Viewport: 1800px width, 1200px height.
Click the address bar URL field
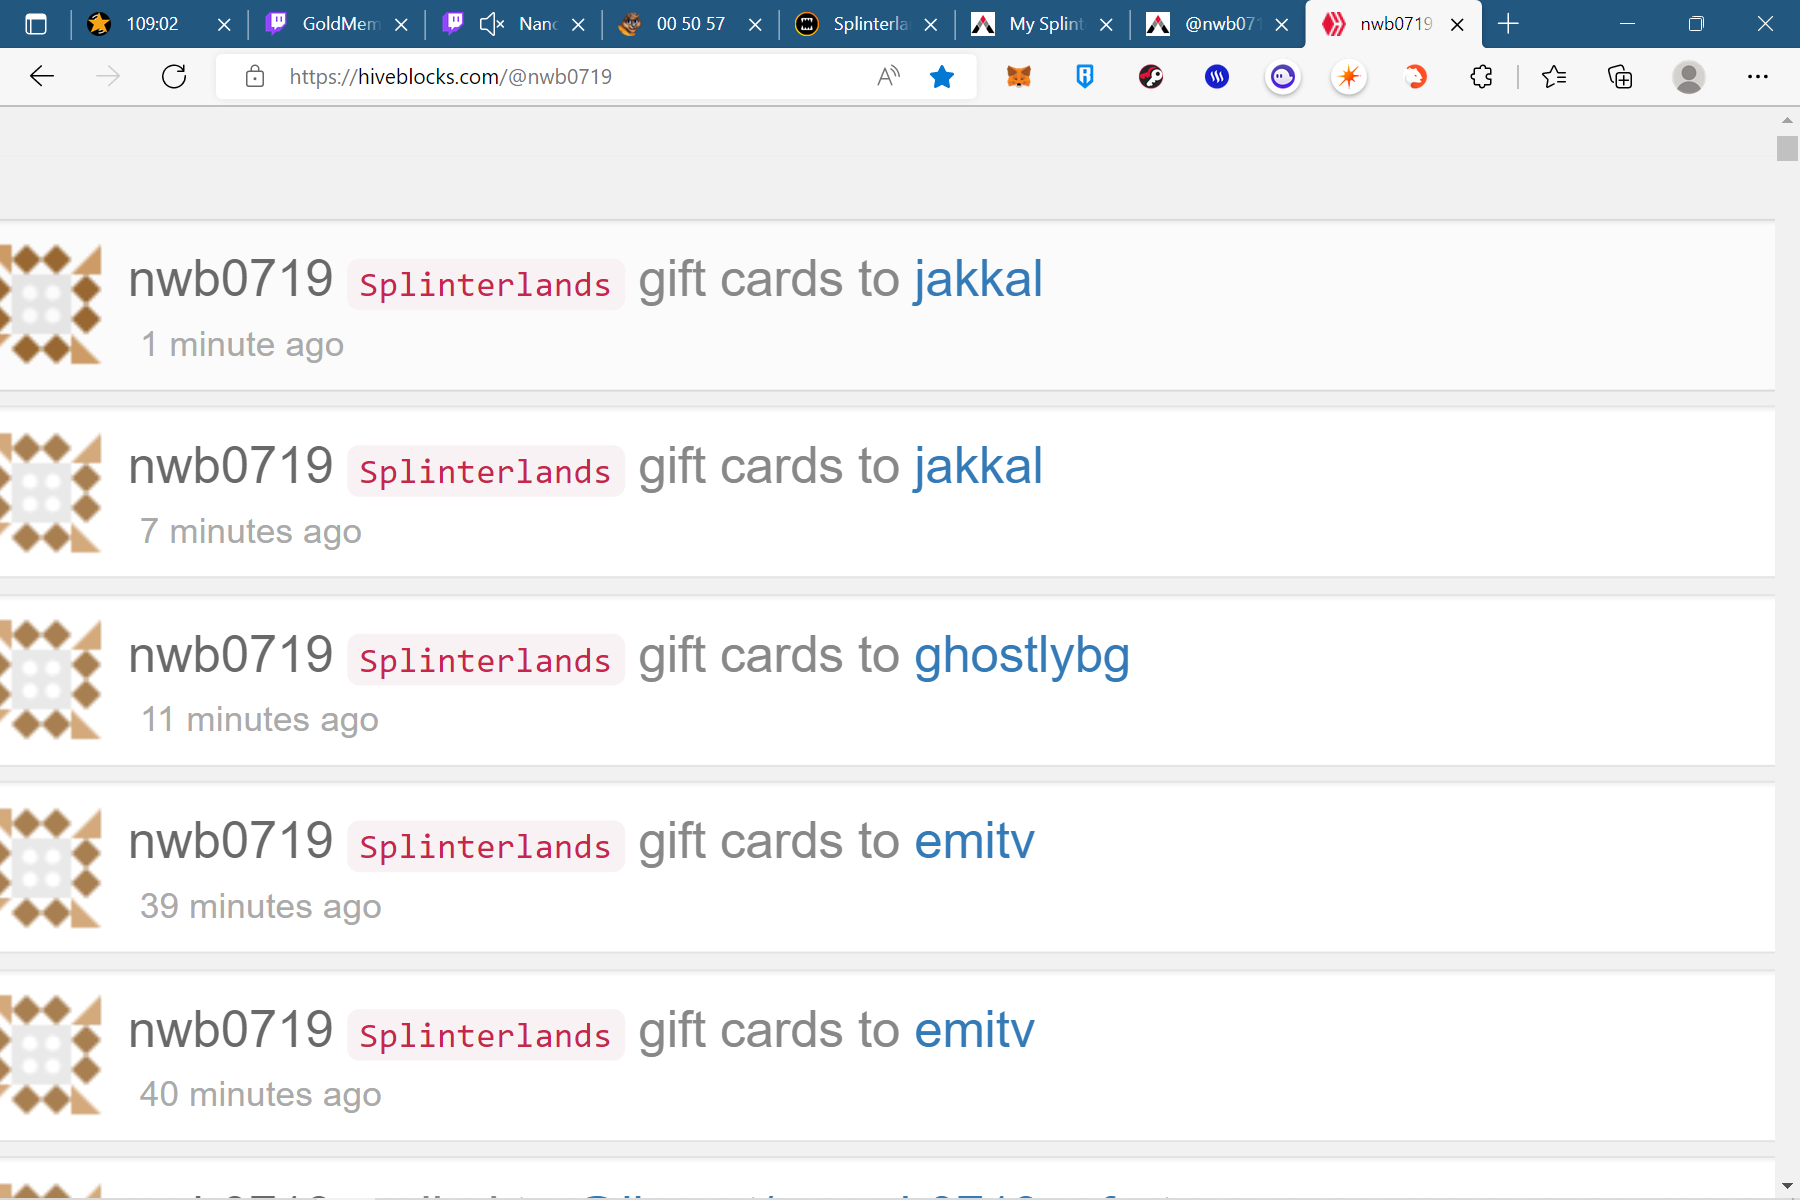click(x=570, y=76)
